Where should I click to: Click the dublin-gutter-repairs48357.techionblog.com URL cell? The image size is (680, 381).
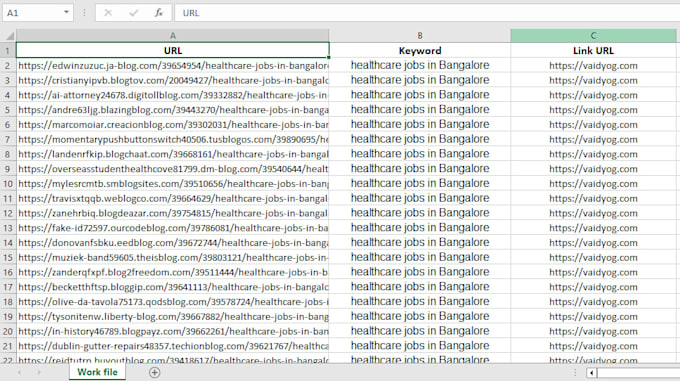173,346
